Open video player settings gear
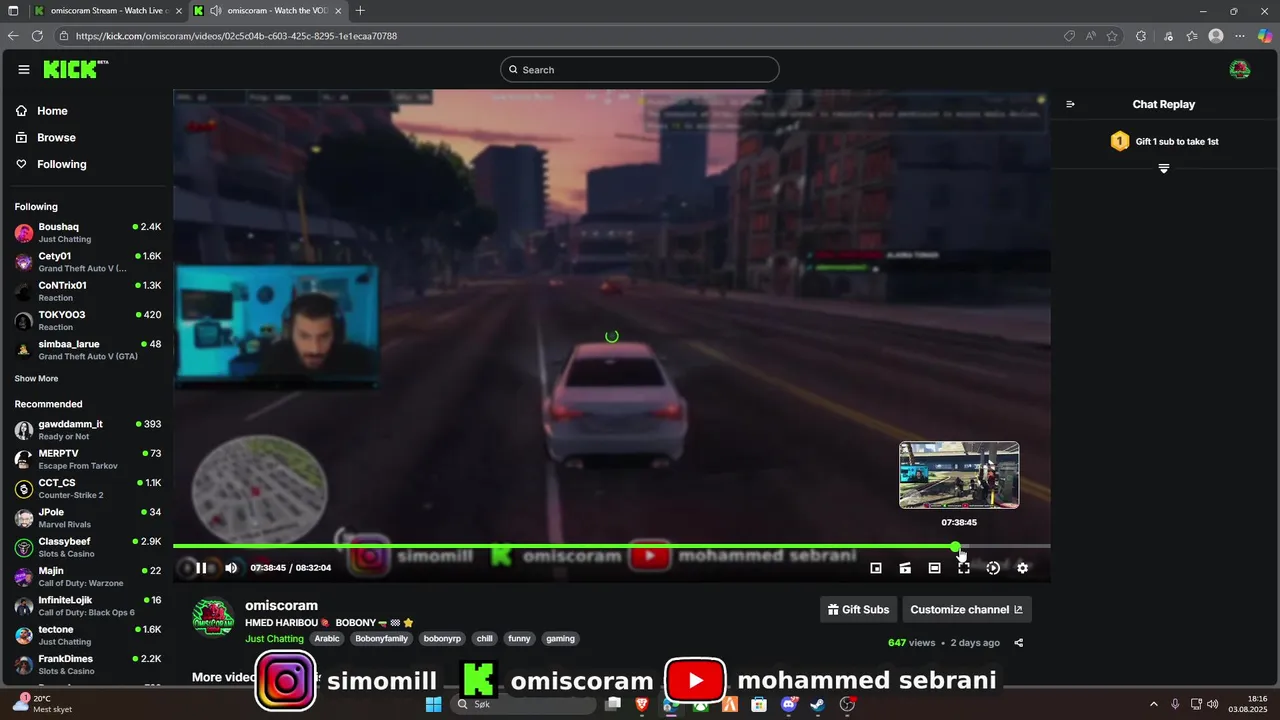Image resolution: width=1280 pixels, height=720 pixels. (x=1022, y=568)
